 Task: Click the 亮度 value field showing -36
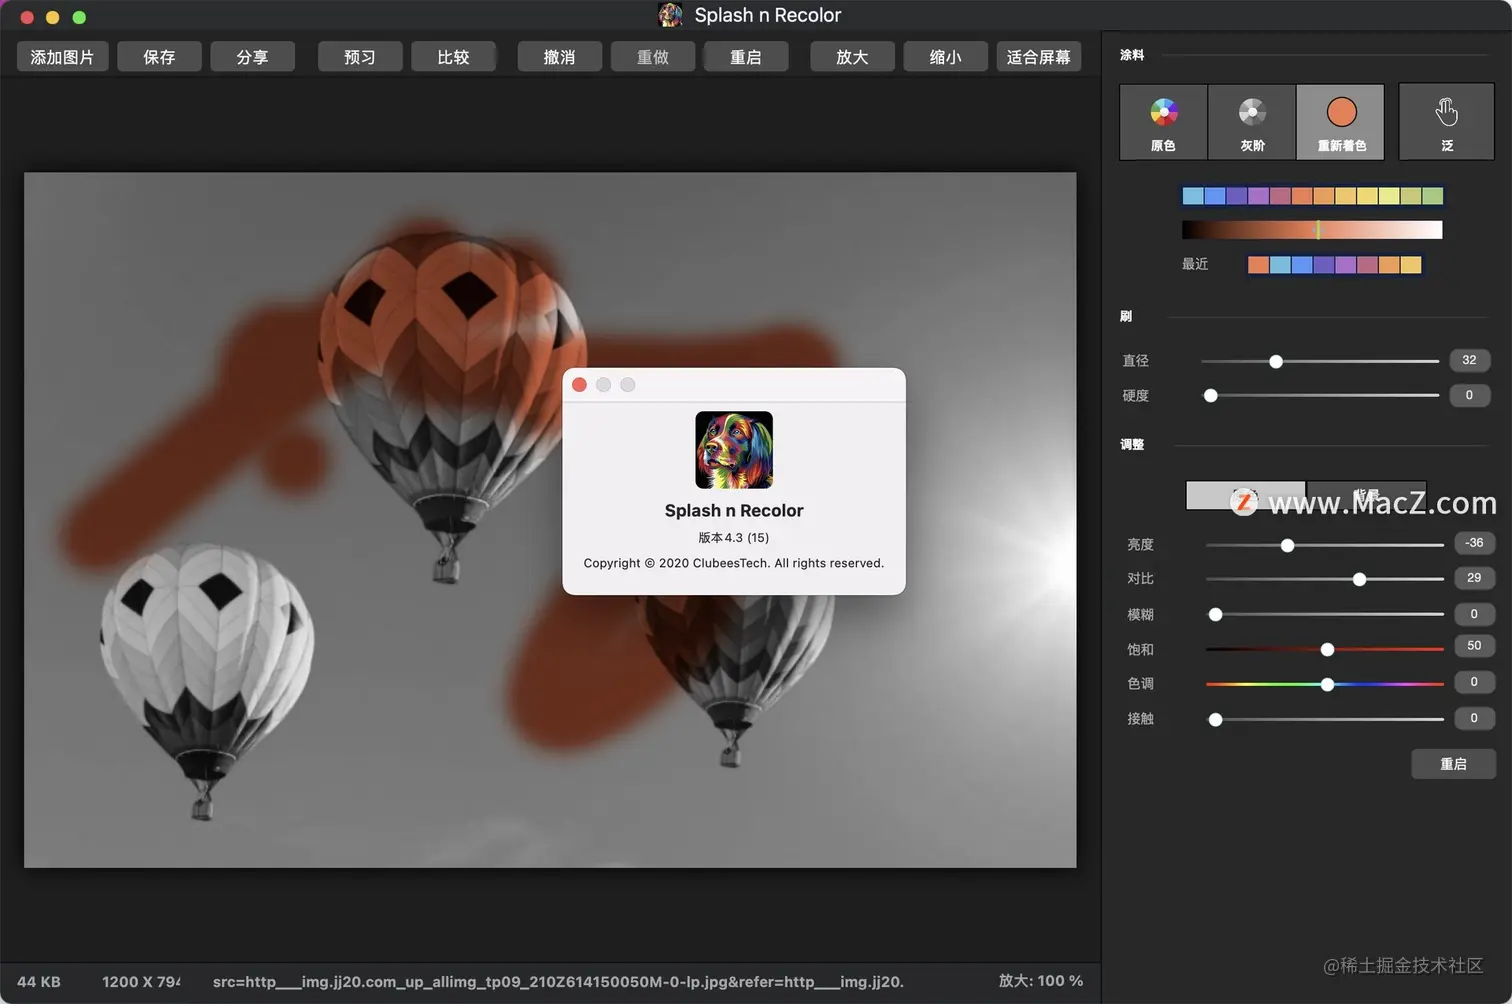(x=1474, y=543)
